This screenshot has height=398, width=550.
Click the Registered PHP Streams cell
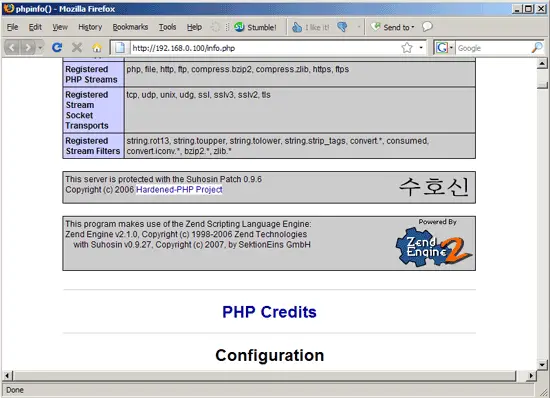(93, 74)
